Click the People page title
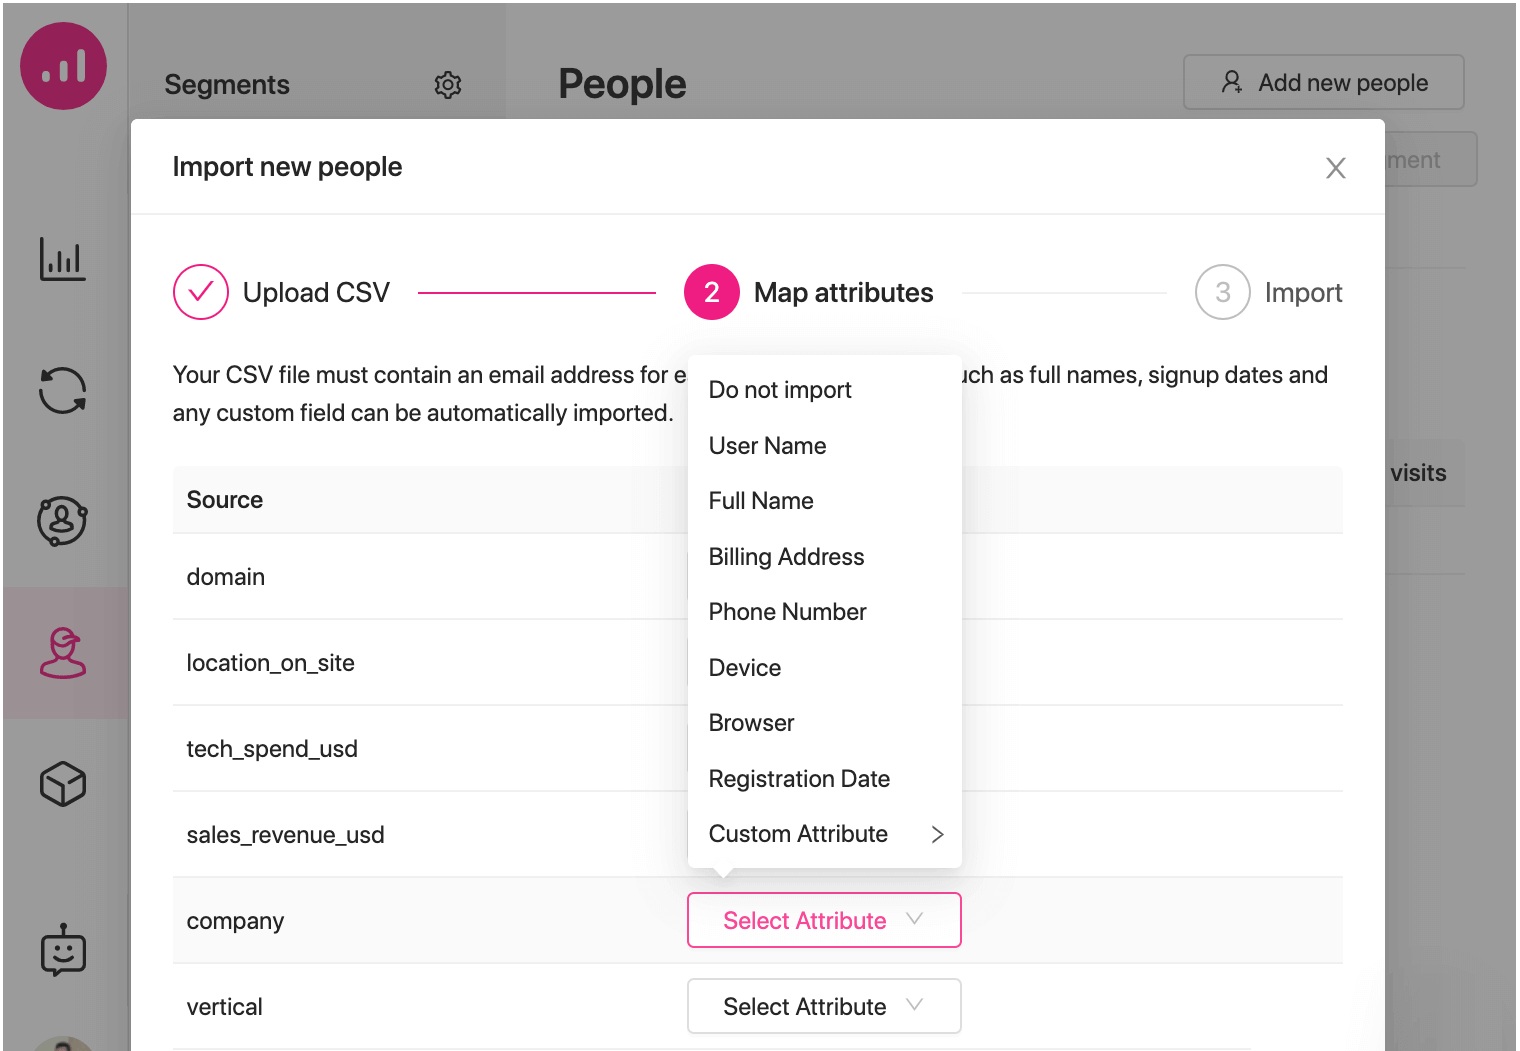 (x=622, y=84)
